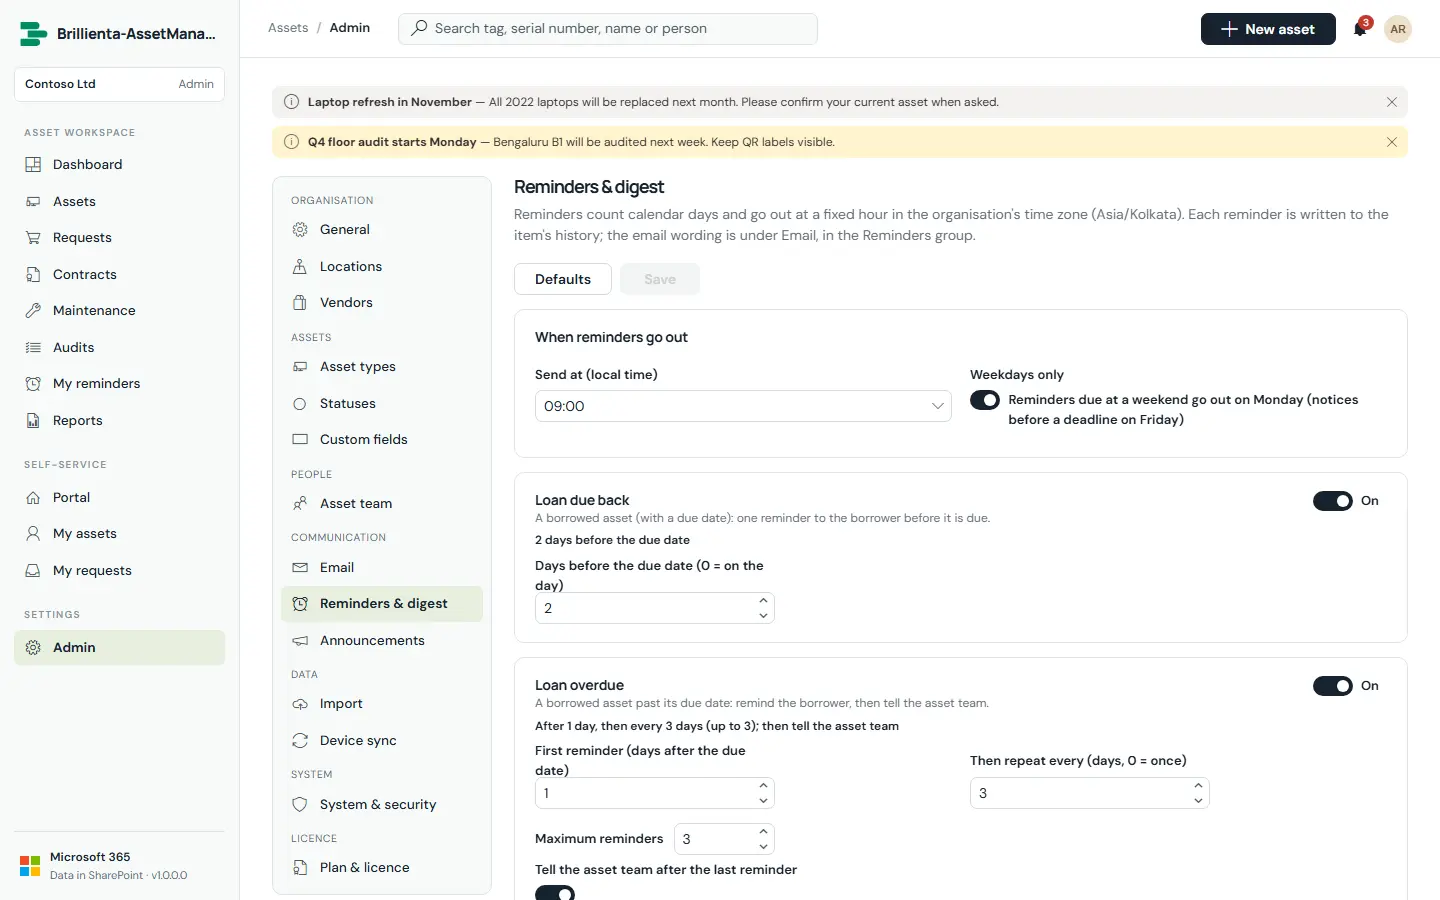Click the Requests cart icon

coord(33,238)
